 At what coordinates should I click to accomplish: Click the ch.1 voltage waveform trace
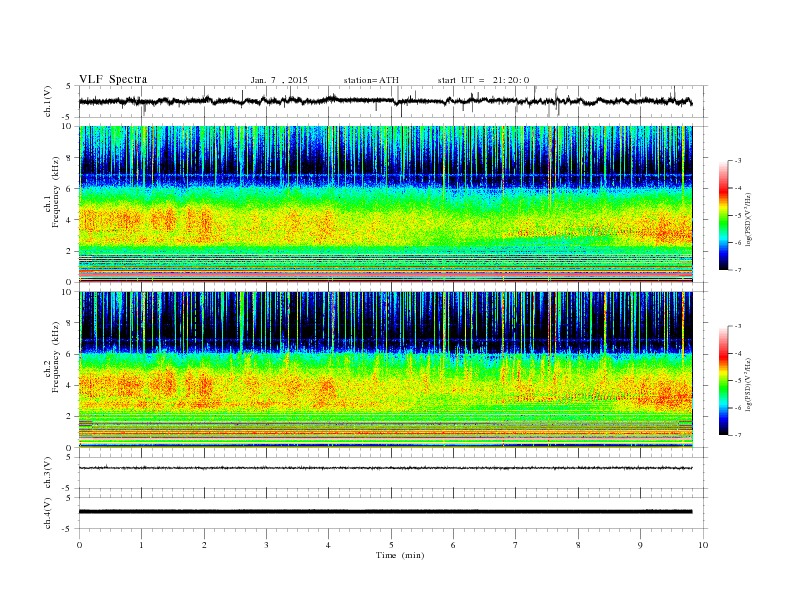(x=385, y=101)
